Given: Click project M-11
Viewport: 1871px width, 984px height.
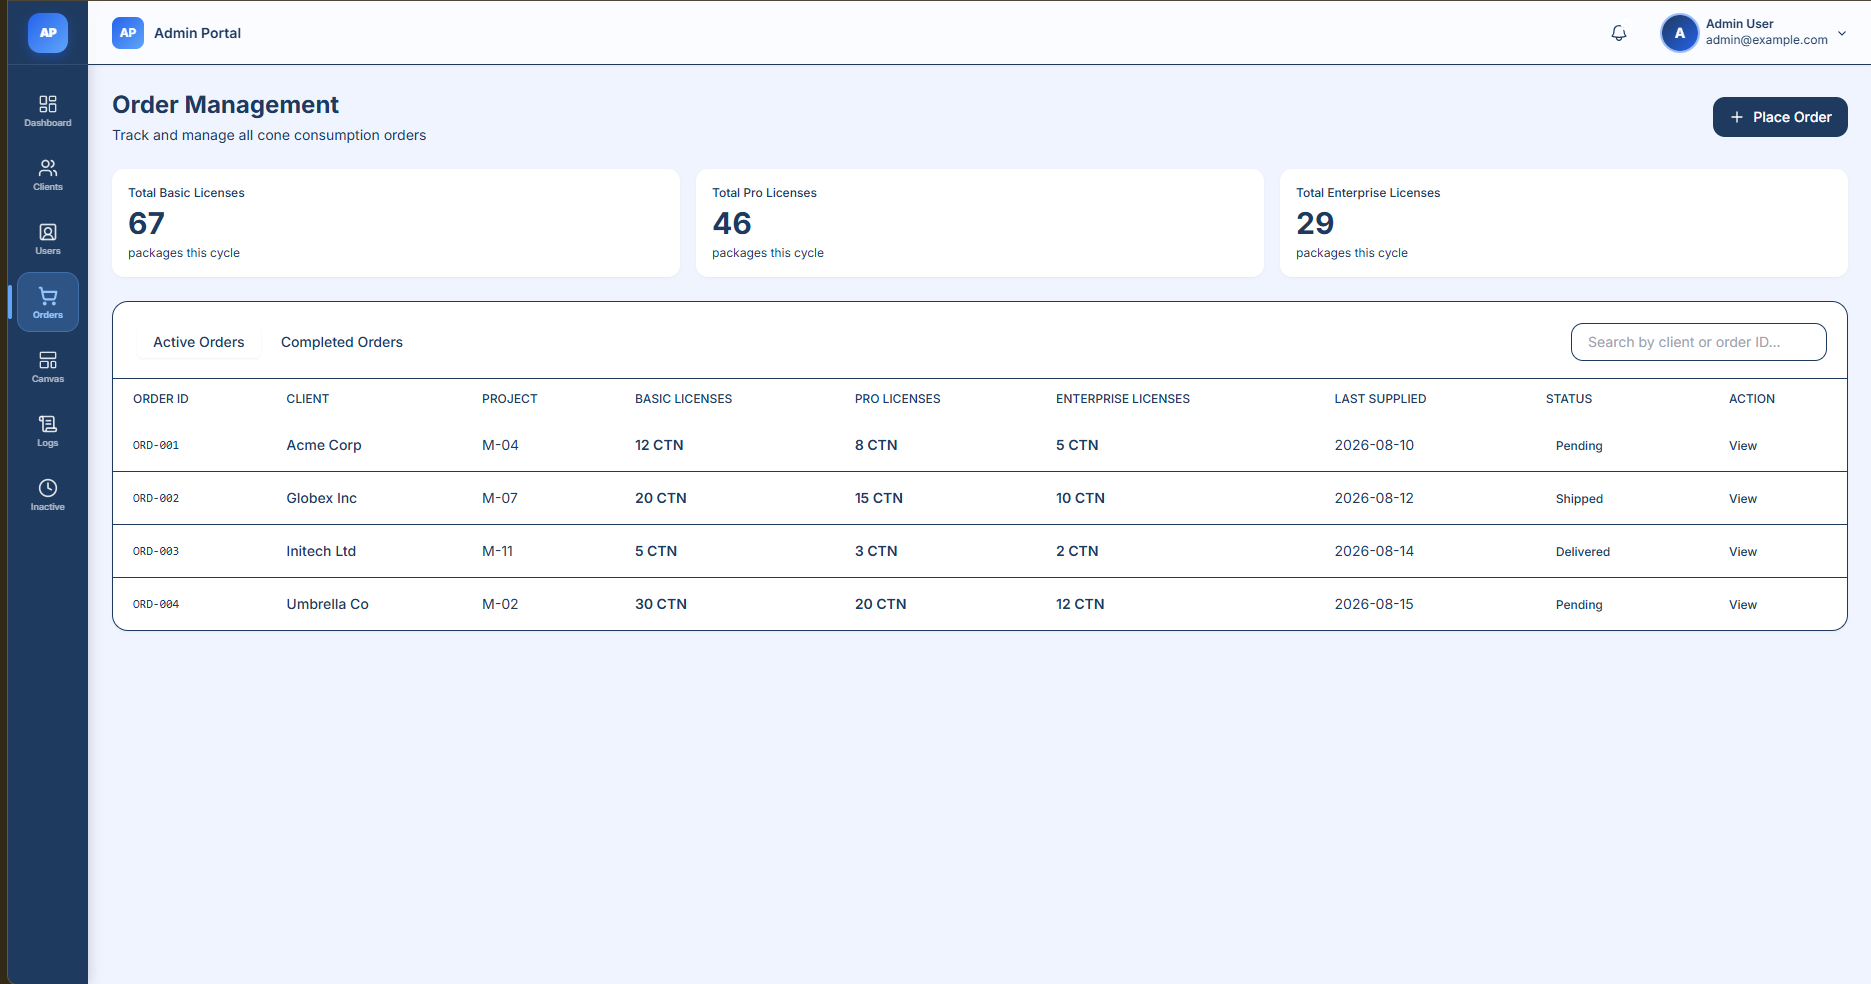Looking at the screenshot, I should (x=497, y=551).
